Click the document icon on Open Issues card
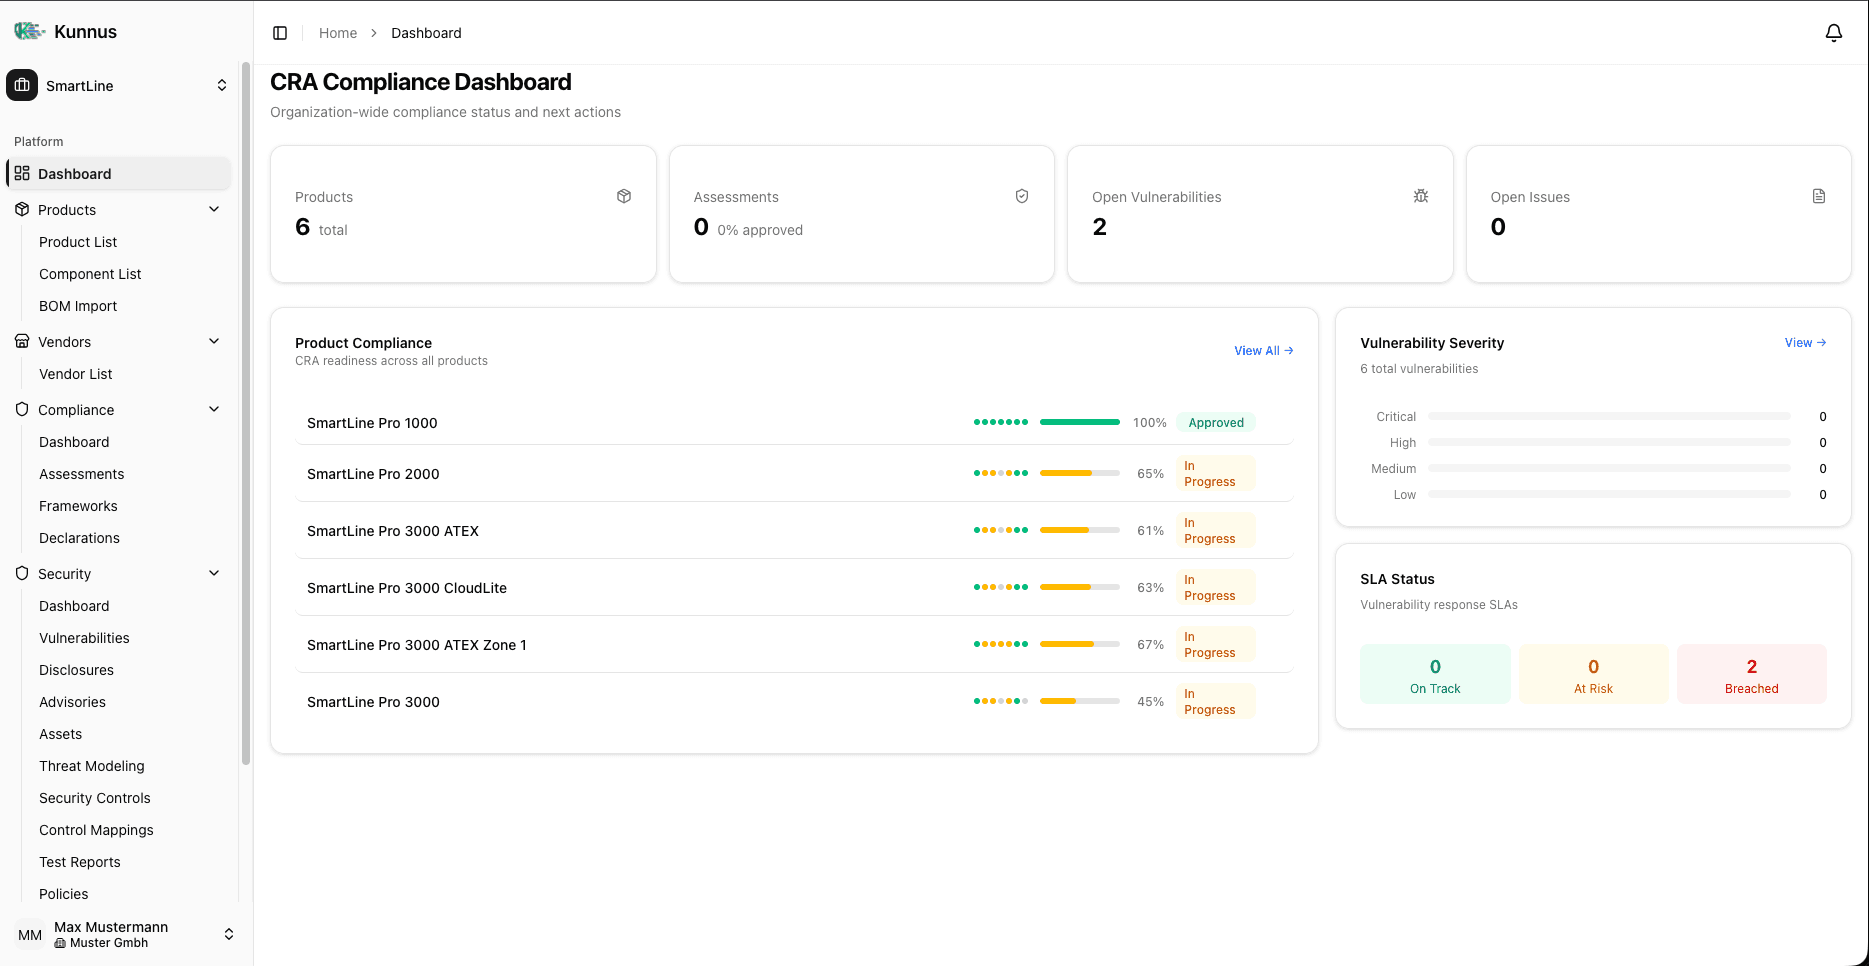This screenshot has height=966, width=1869. [1819, 196]
